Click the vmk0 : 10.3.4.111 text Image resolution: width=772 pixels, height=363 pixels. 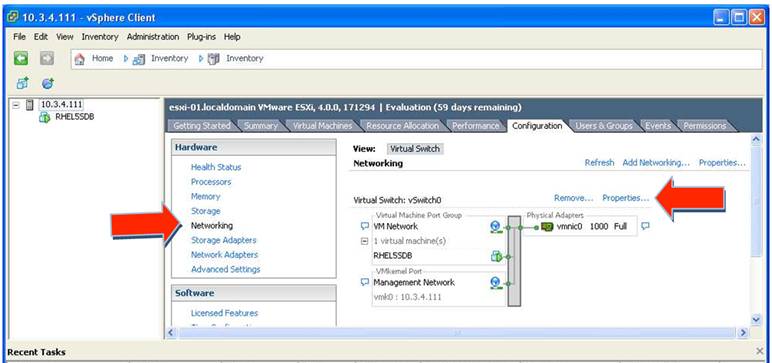pos(407,297)
